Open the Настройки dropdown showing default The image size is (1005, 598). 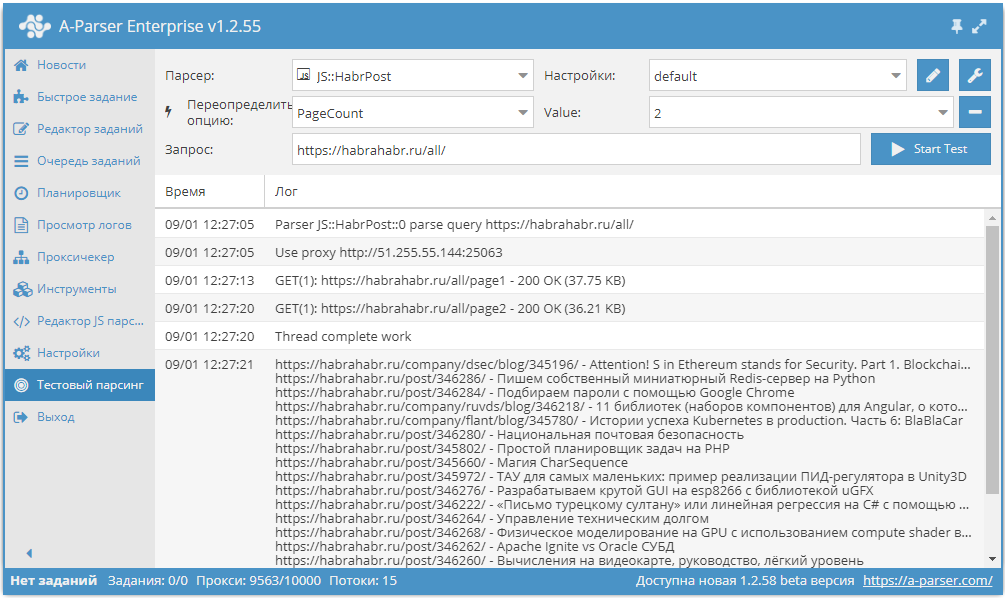coord(777,76)
